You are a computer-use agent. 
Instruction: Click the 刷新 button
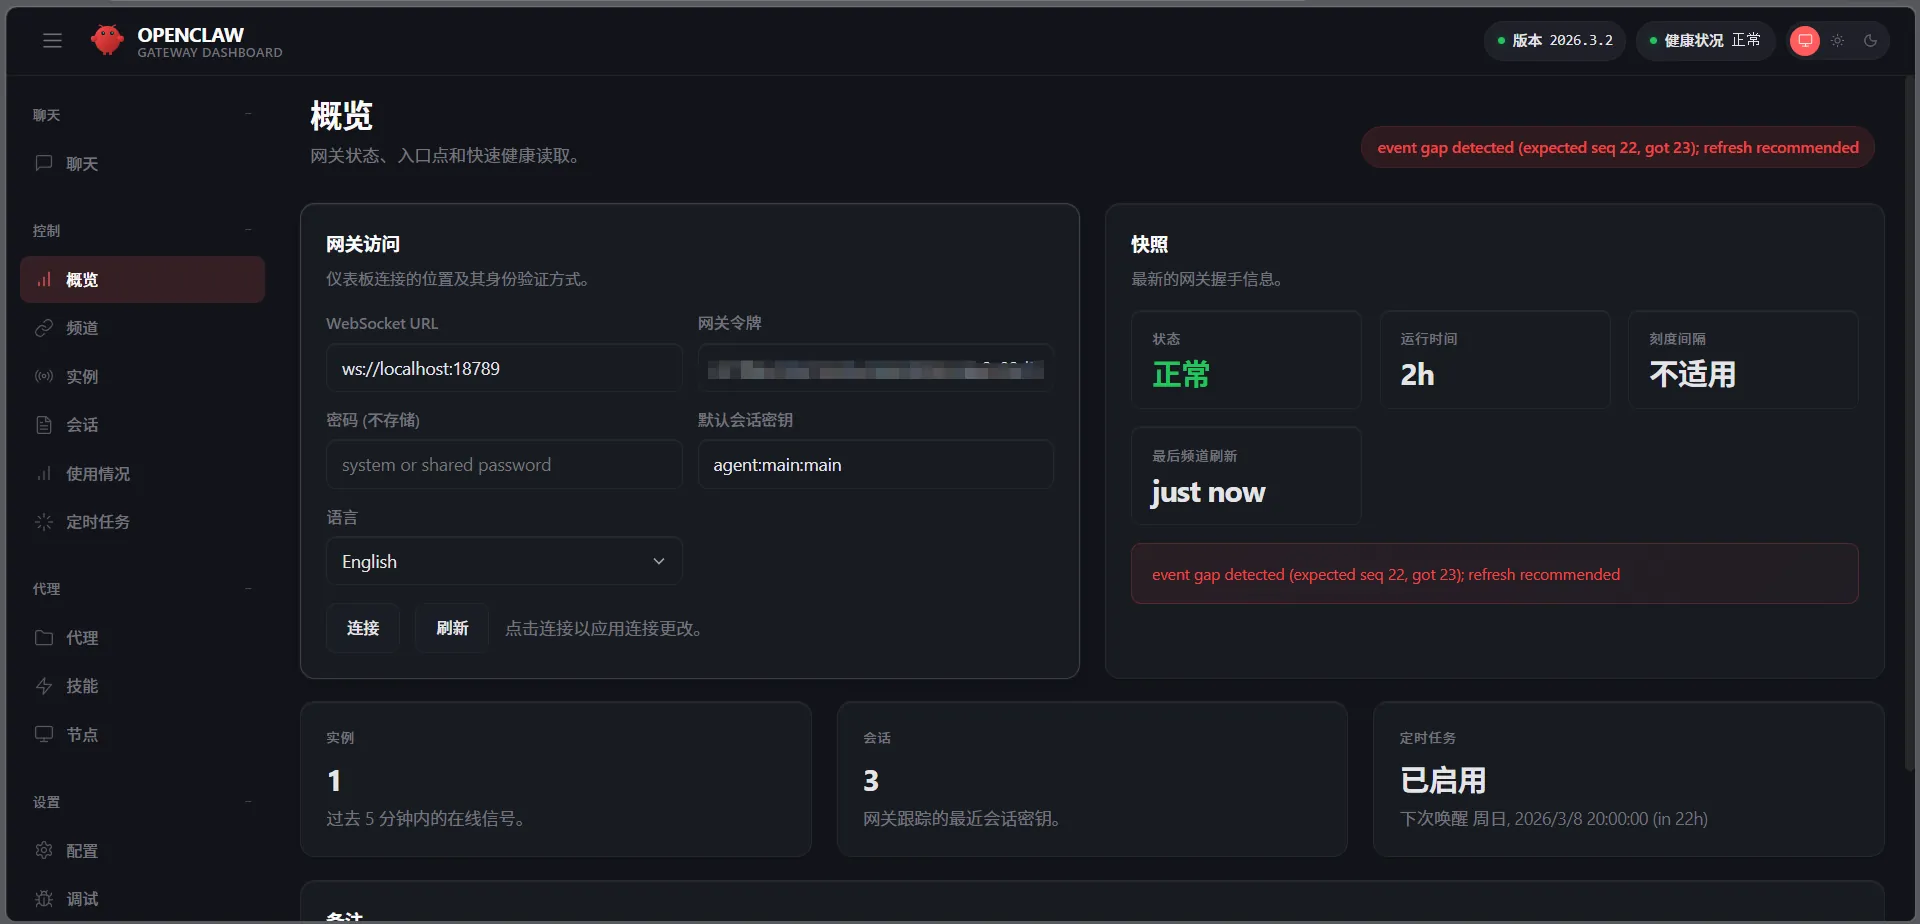pyautogui.click(x=451, y=628)
